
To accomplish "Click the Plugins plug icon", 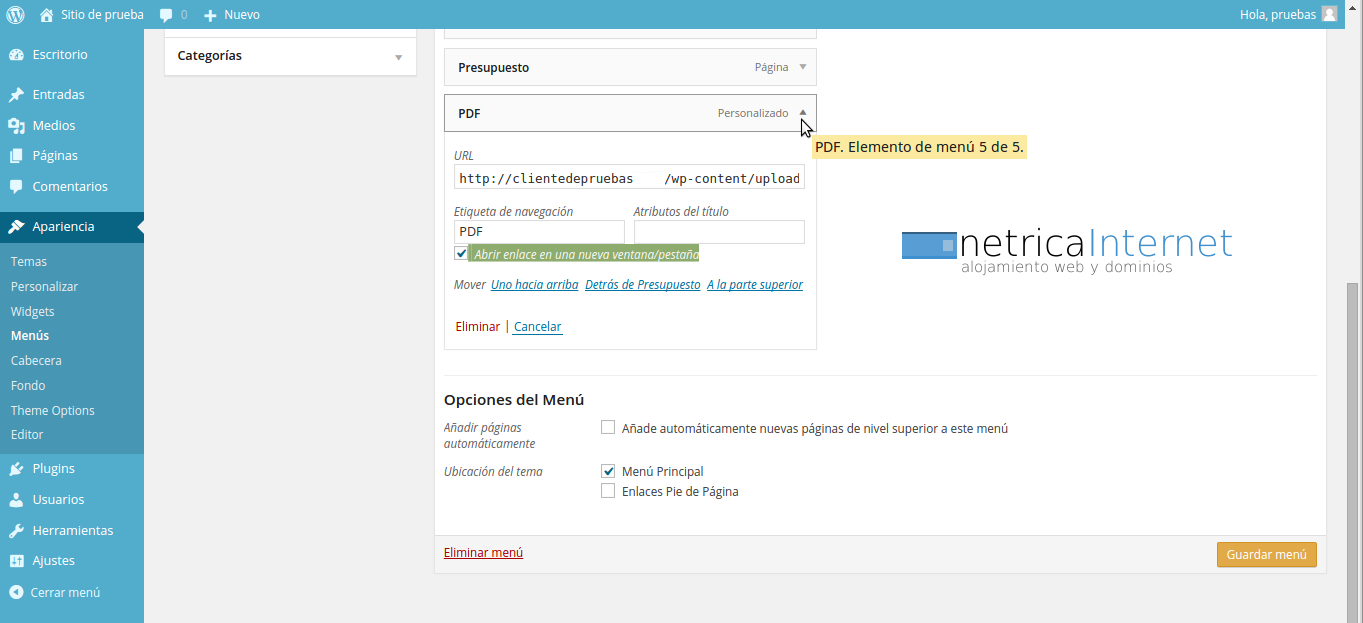I will [x=16, y=469].
